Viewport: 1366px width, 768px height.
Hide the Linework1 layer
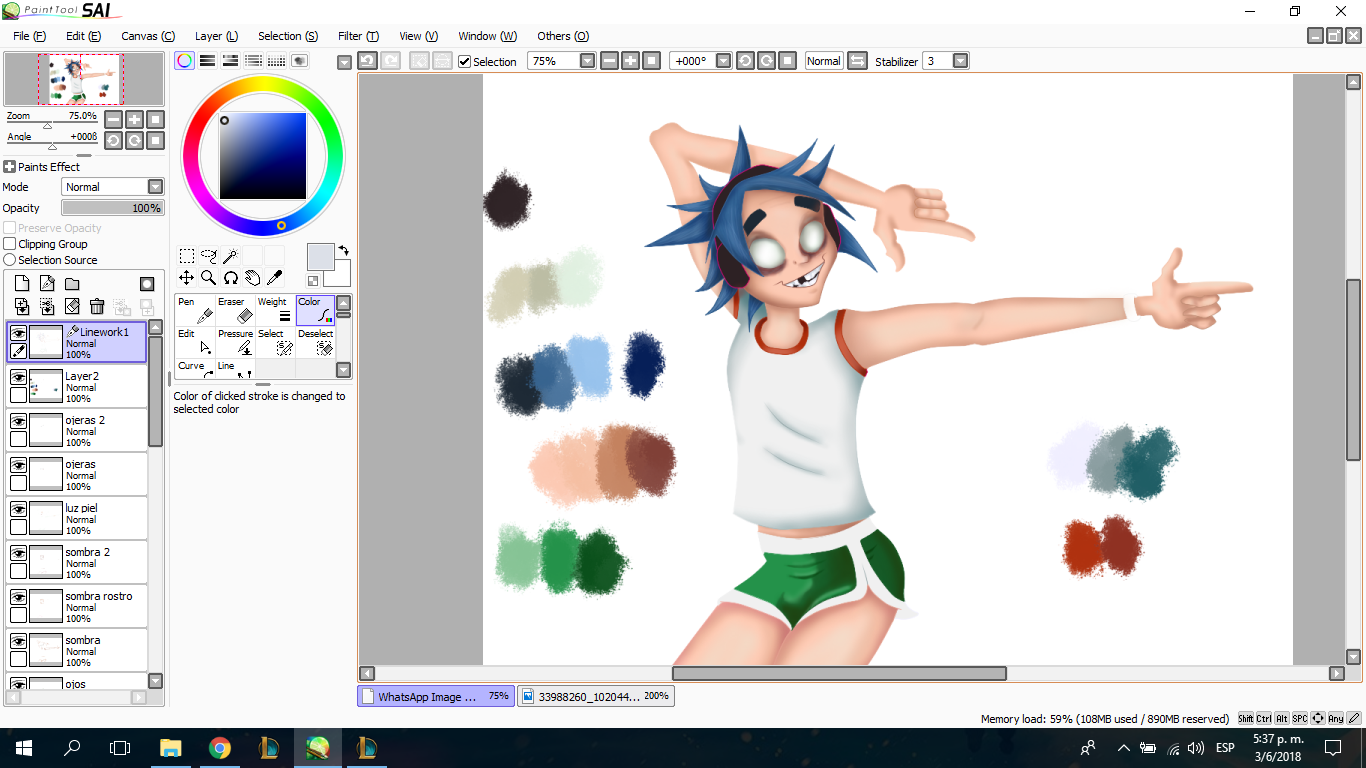[18, 333]
